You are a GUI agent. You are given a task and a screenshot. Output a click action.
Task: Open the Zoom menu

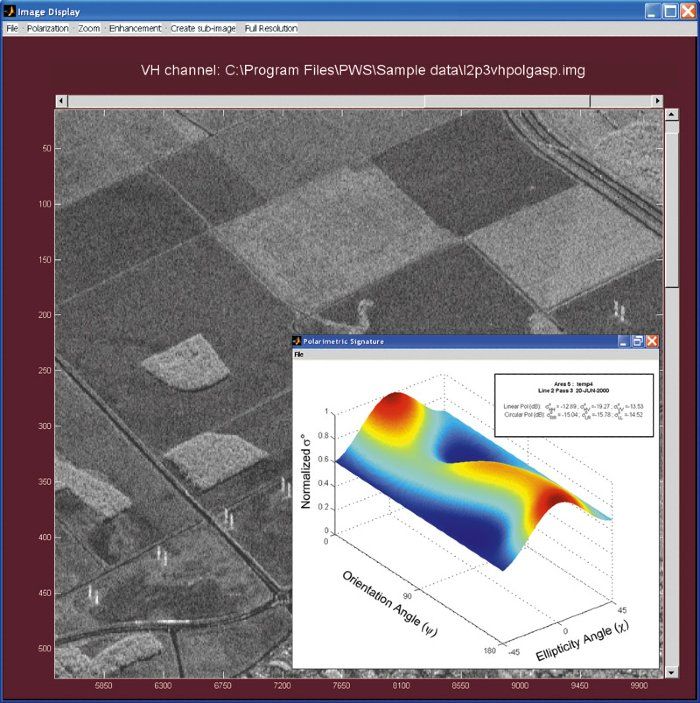[x=89, y=28]
